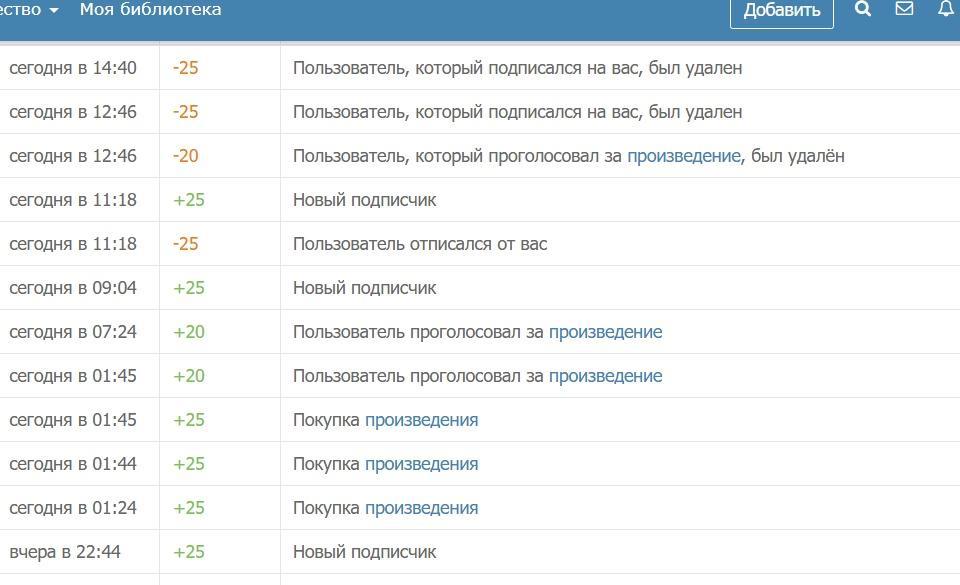
Task: Click 14:40 deleted subscriber message text
Action: 517,68
